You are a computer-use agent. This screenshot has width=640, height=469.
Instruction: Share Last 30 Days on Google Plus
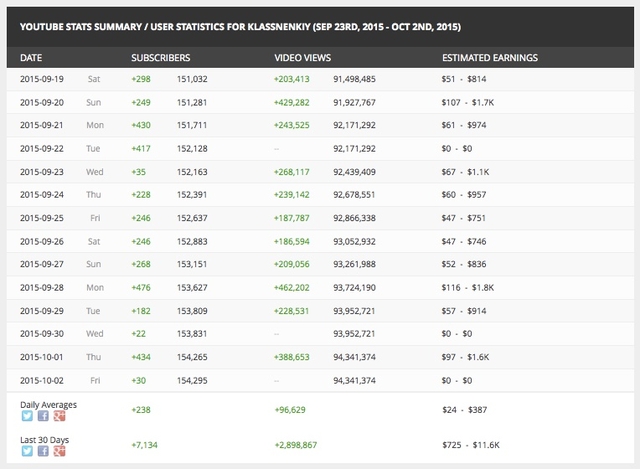tap(60, 451)
